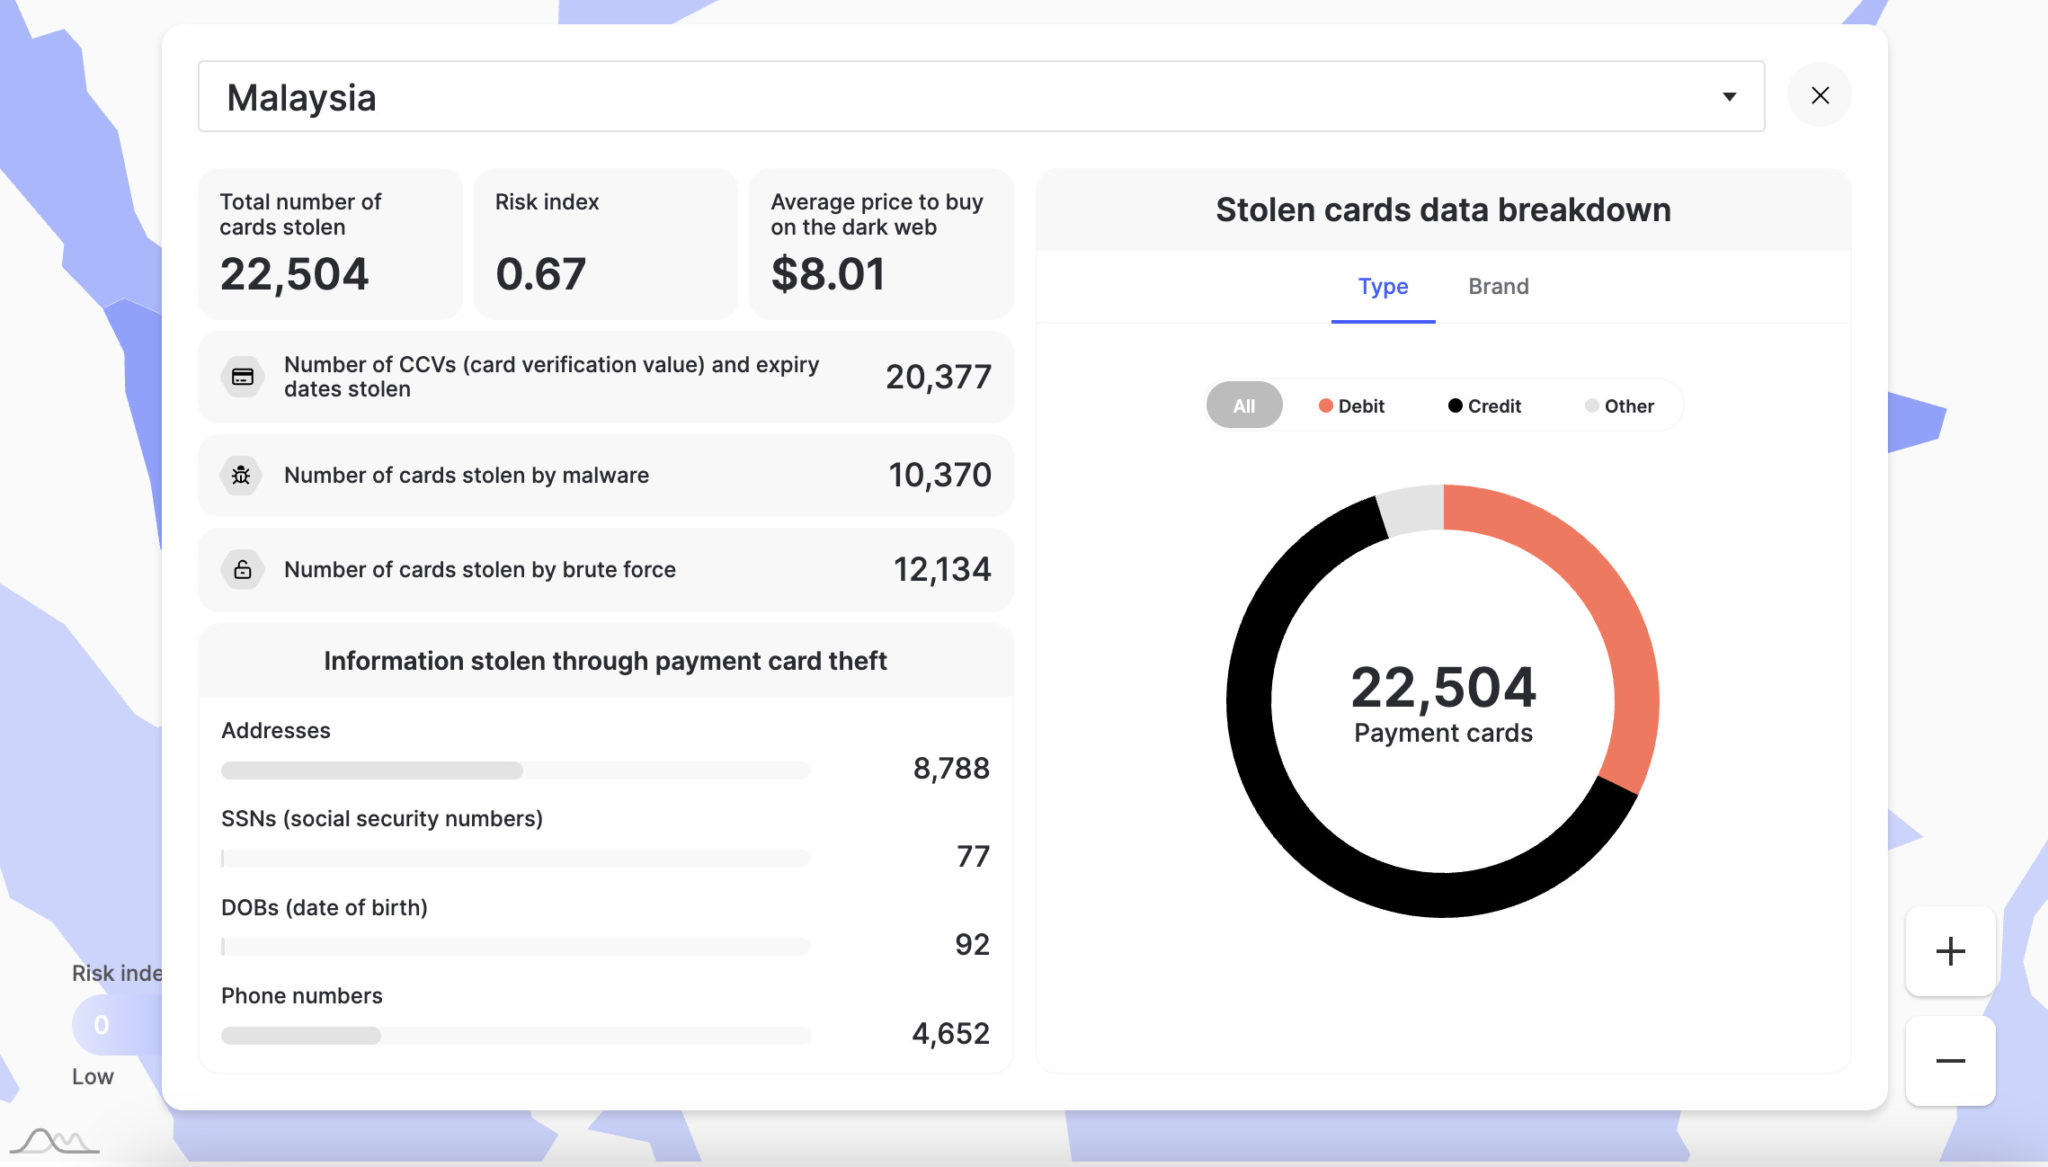The height and width of the screenshot is (1167, 2048).
Task: Filter chart by Other cards
Action: coord(1619,406)
